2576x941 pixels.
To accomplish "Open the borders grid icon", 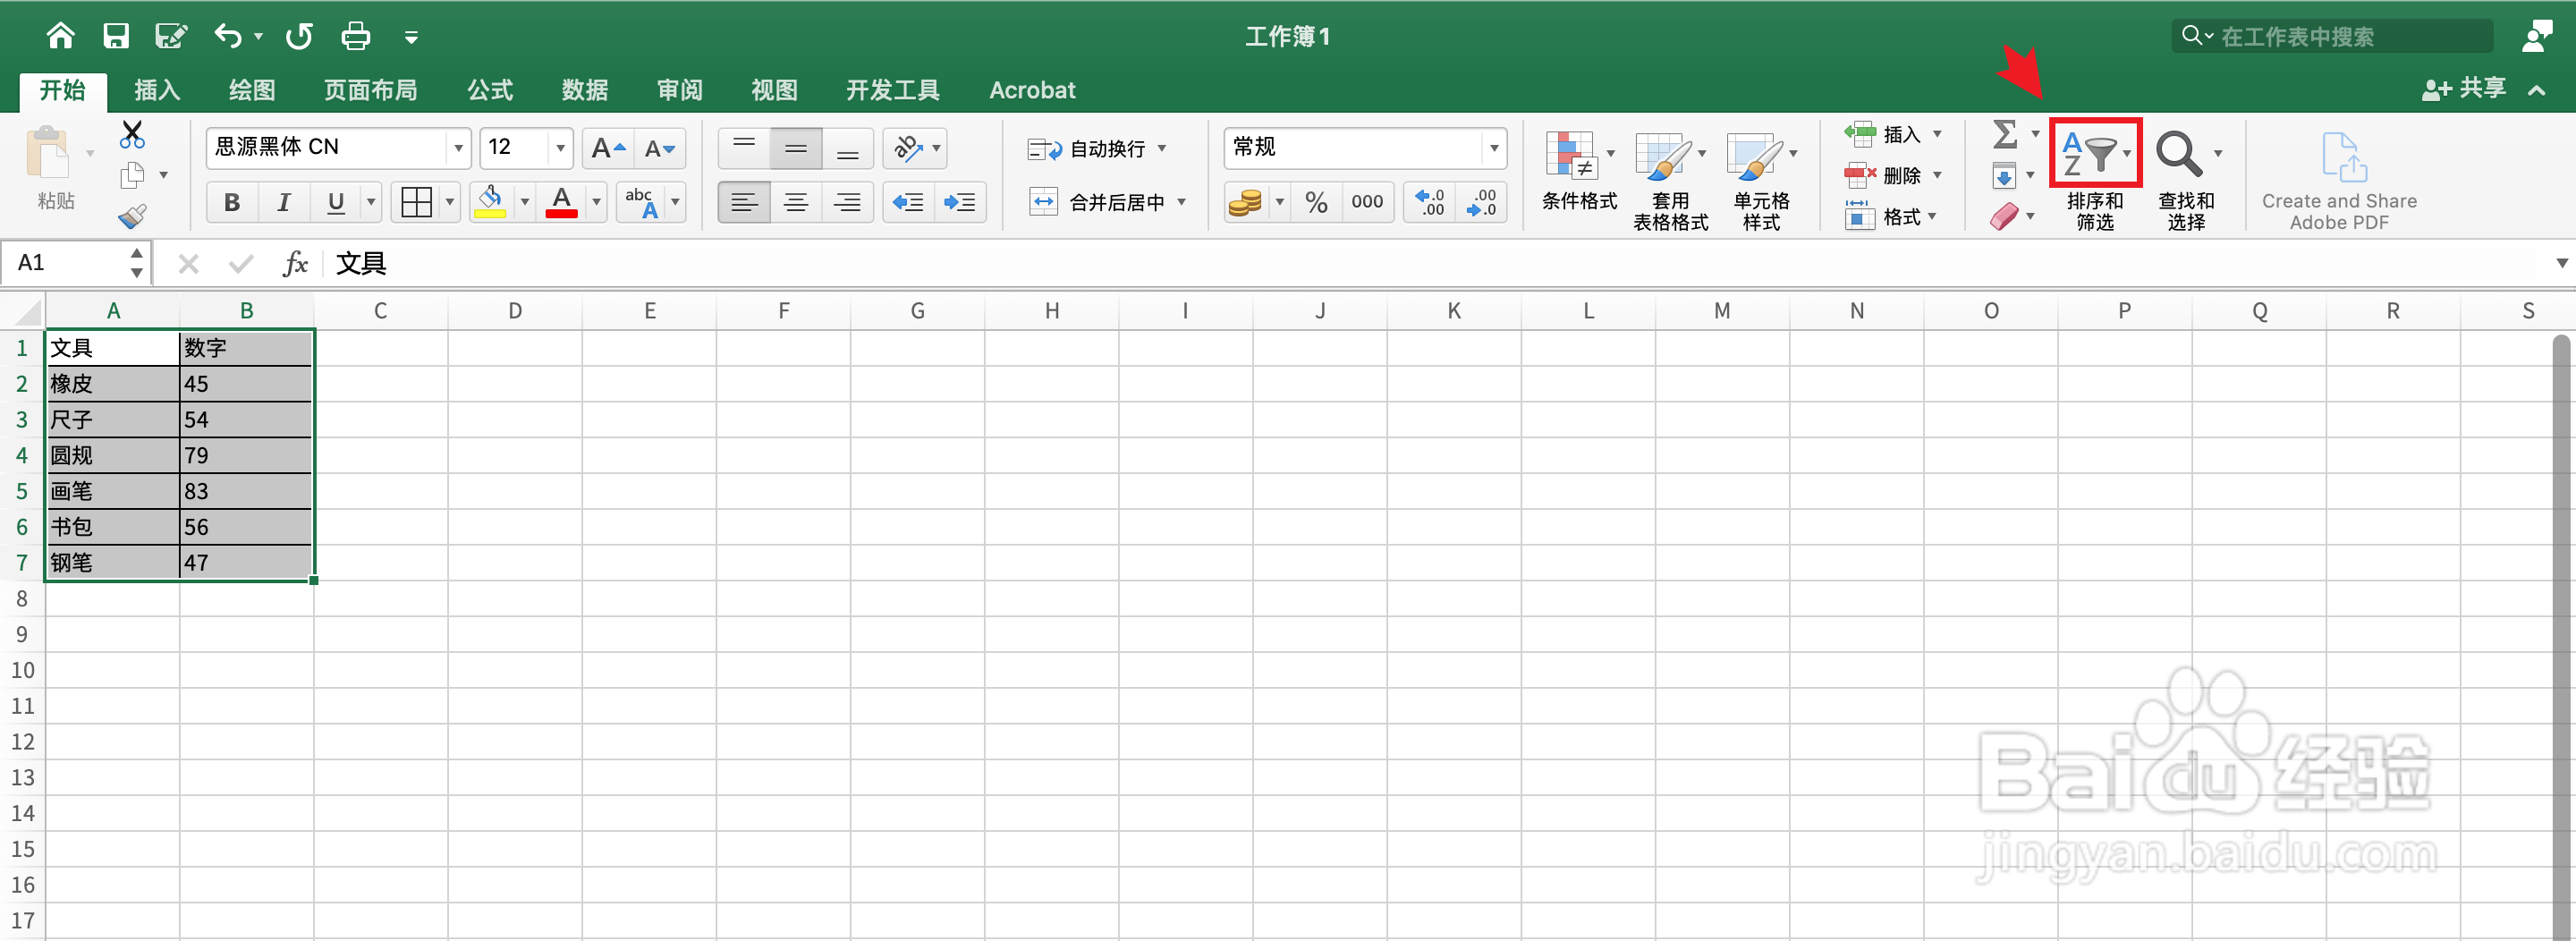I will tap(415, 202).
